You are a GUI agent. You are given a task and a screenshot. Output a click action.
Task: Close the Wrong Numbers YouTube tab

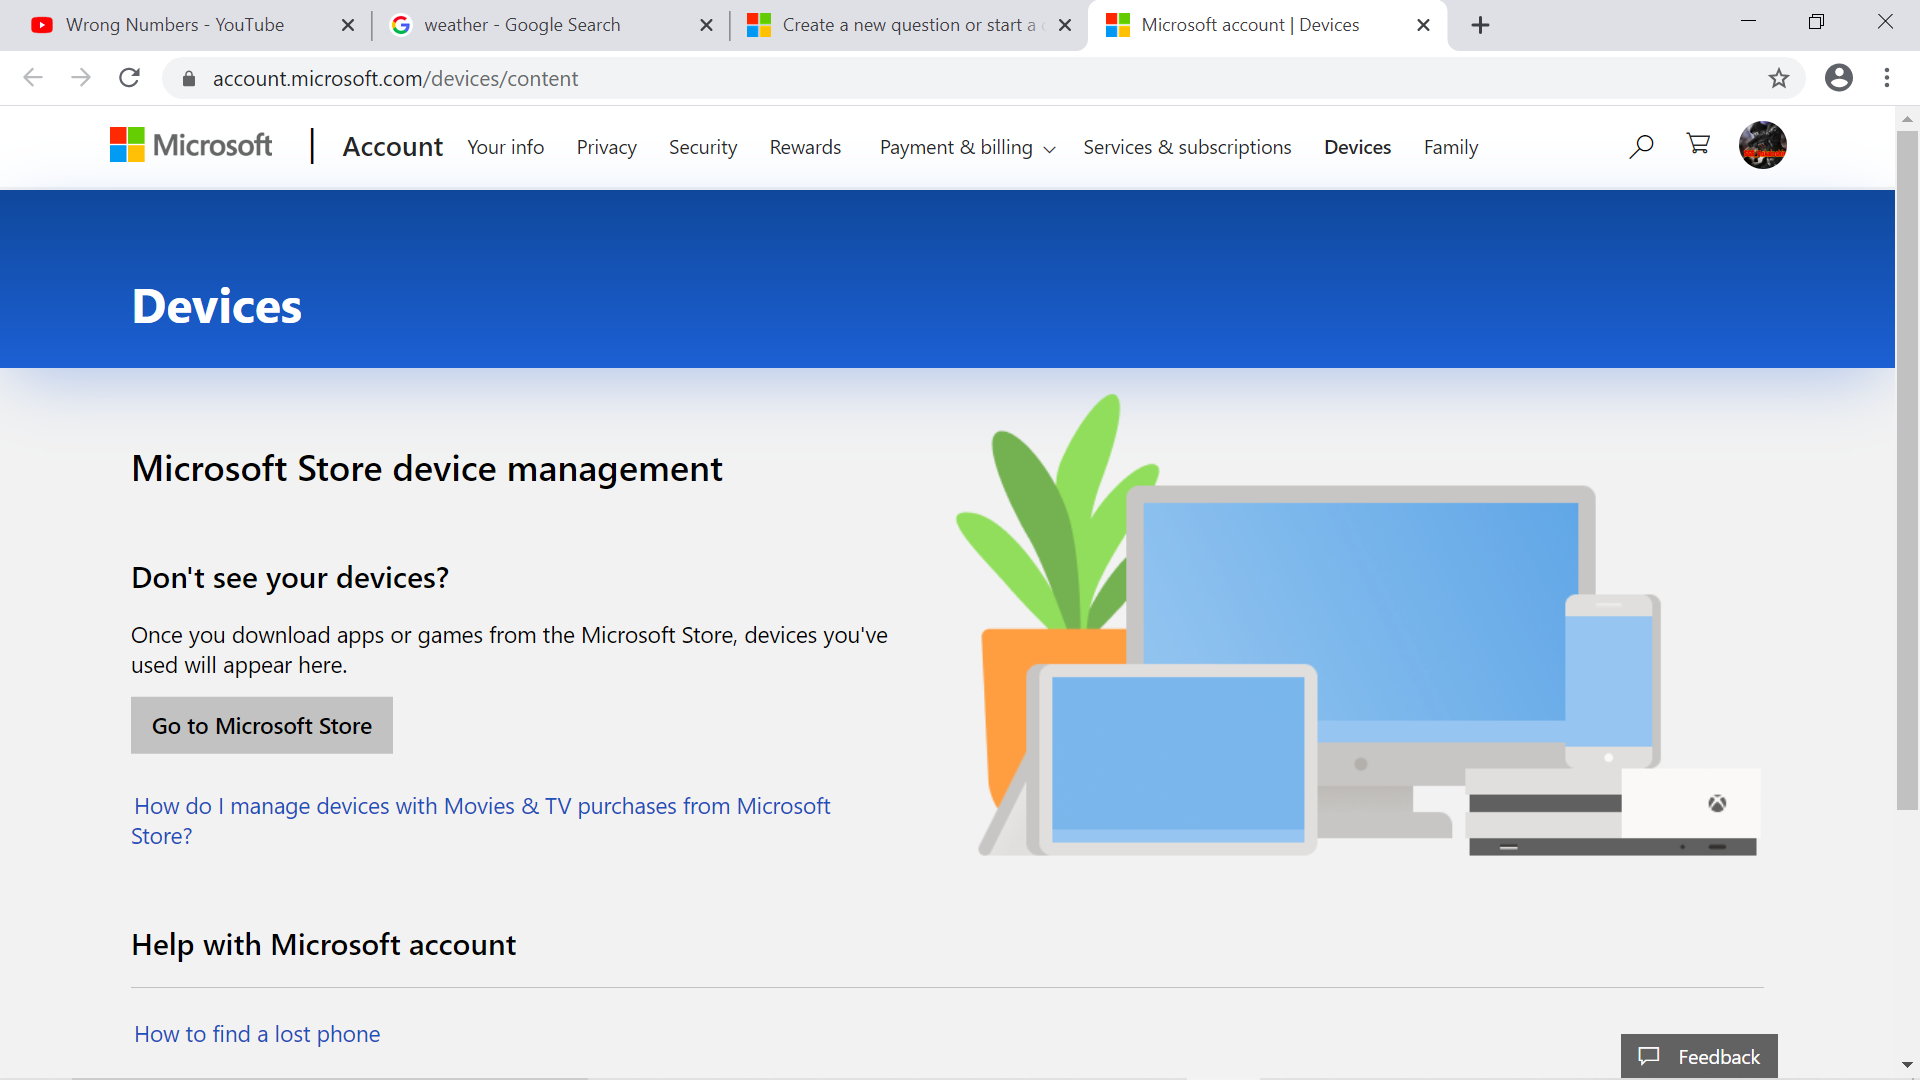[348, 25]
